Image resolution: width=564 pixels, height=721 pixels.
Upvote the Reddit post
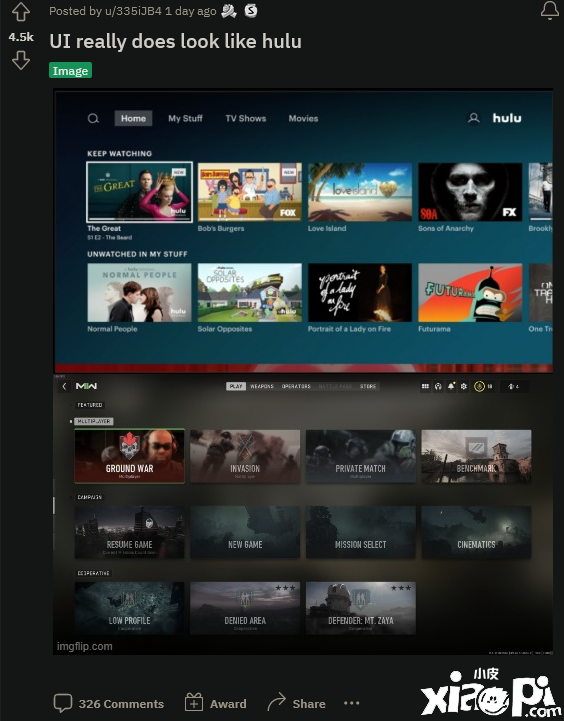[x=21, y=12]
